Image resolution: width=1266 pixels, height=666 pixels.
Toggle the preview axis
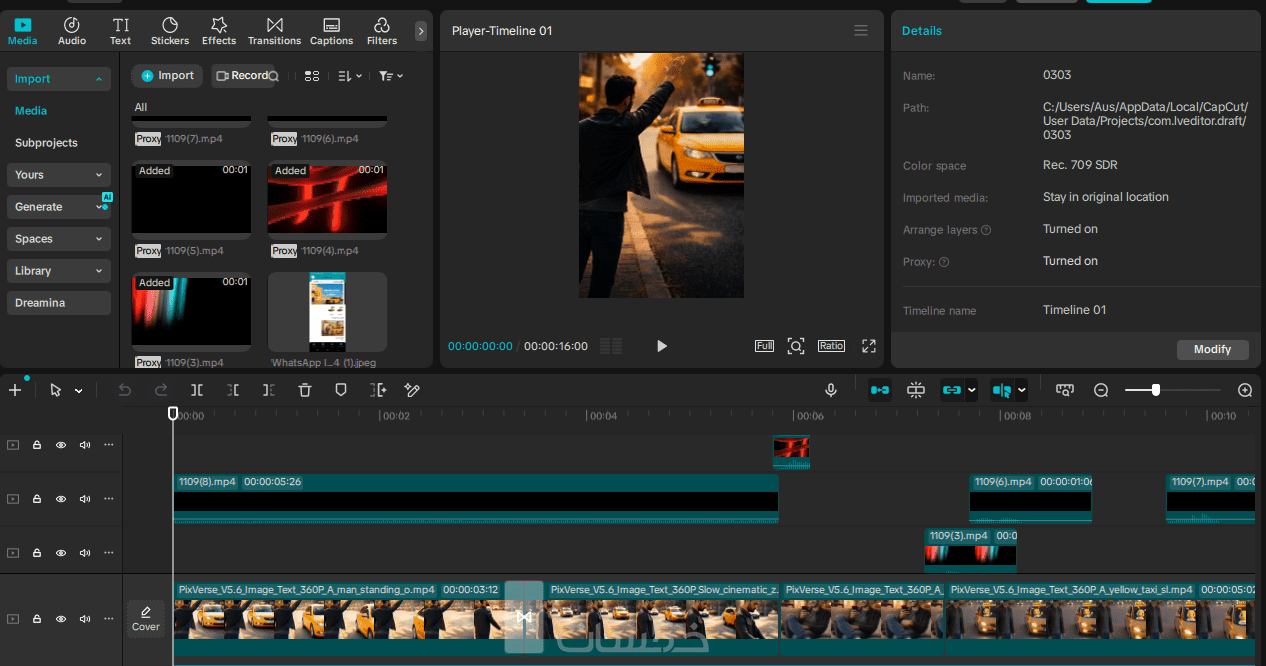1002,390
